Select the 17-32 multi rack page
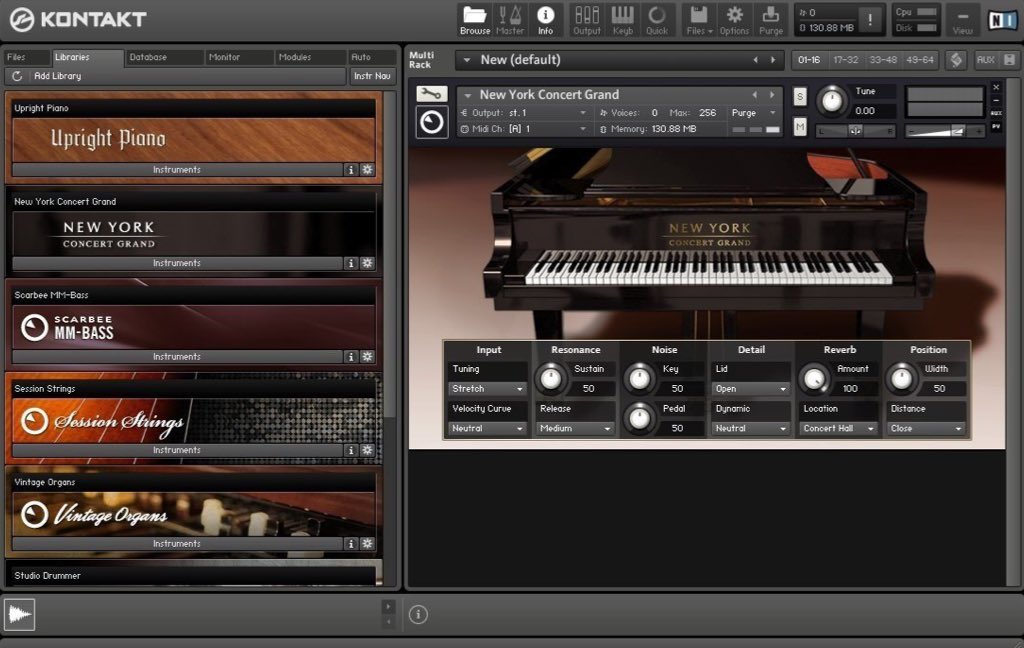Screen dimensions: 1024x648 pos(845,60)
